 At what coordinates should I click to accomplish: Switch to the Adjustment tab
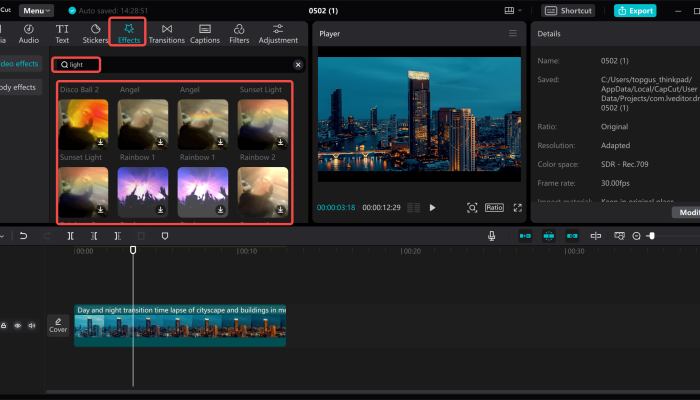278,33
